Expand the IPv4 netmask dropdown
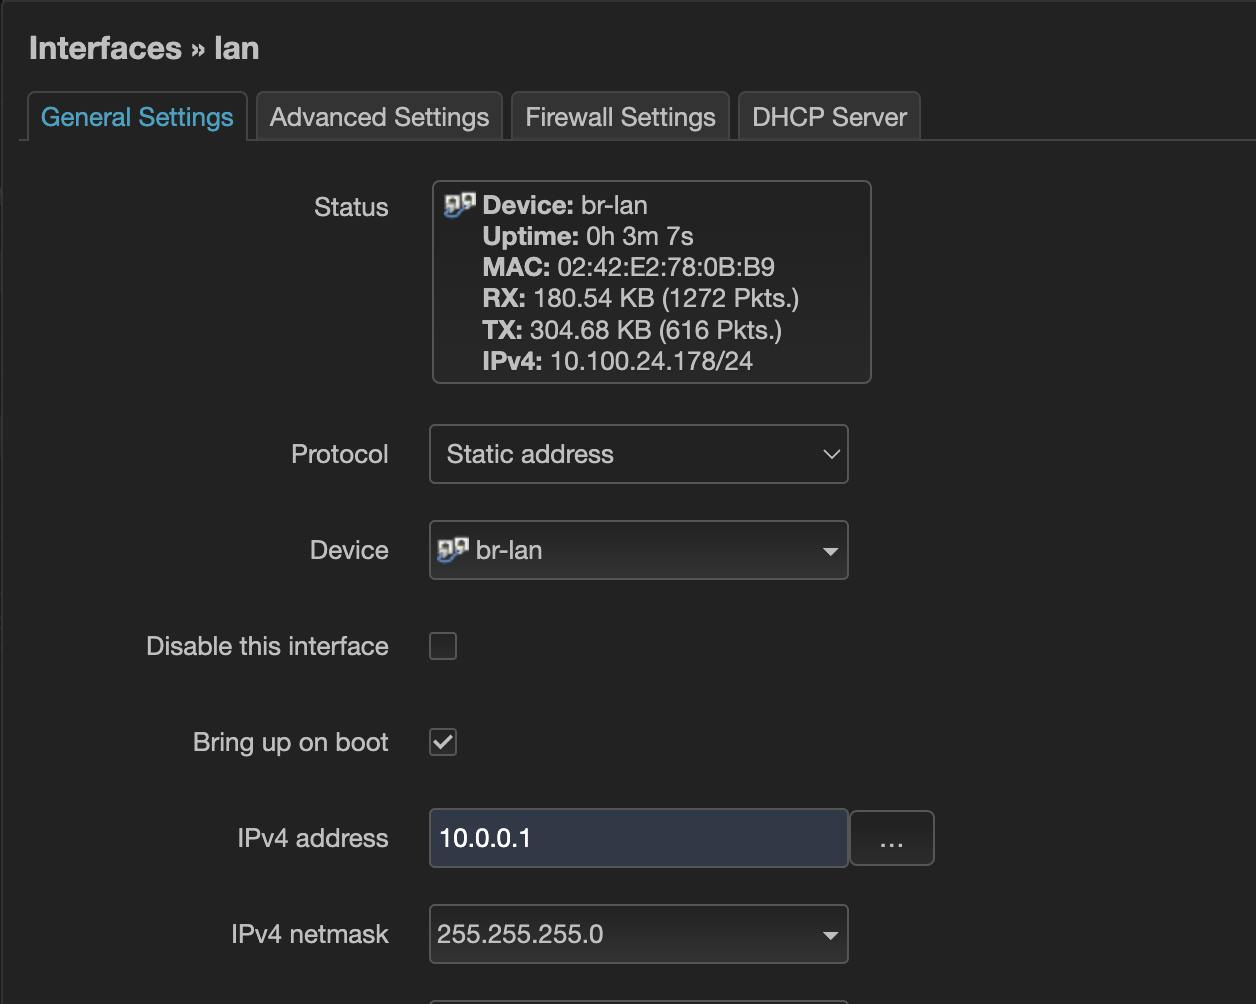 click(x=638, y=934)
